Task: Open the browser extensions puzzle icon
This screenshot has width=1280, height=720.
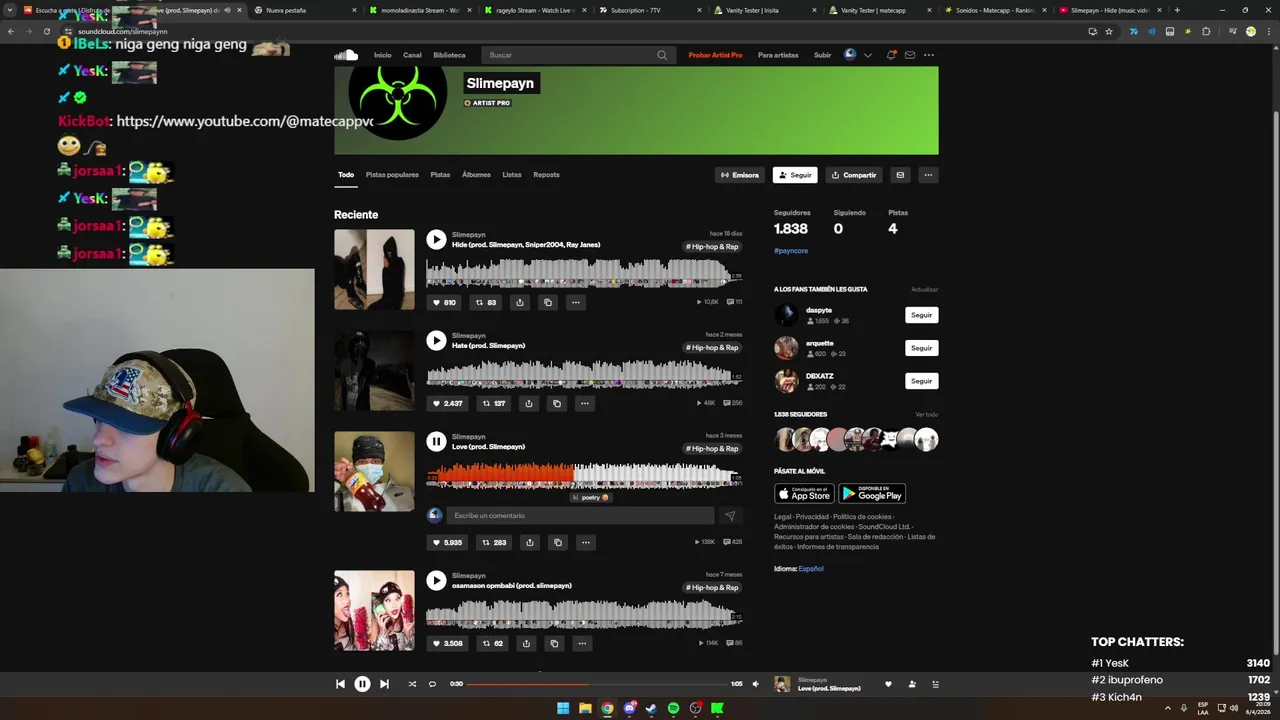Action: coord(1206,31)
